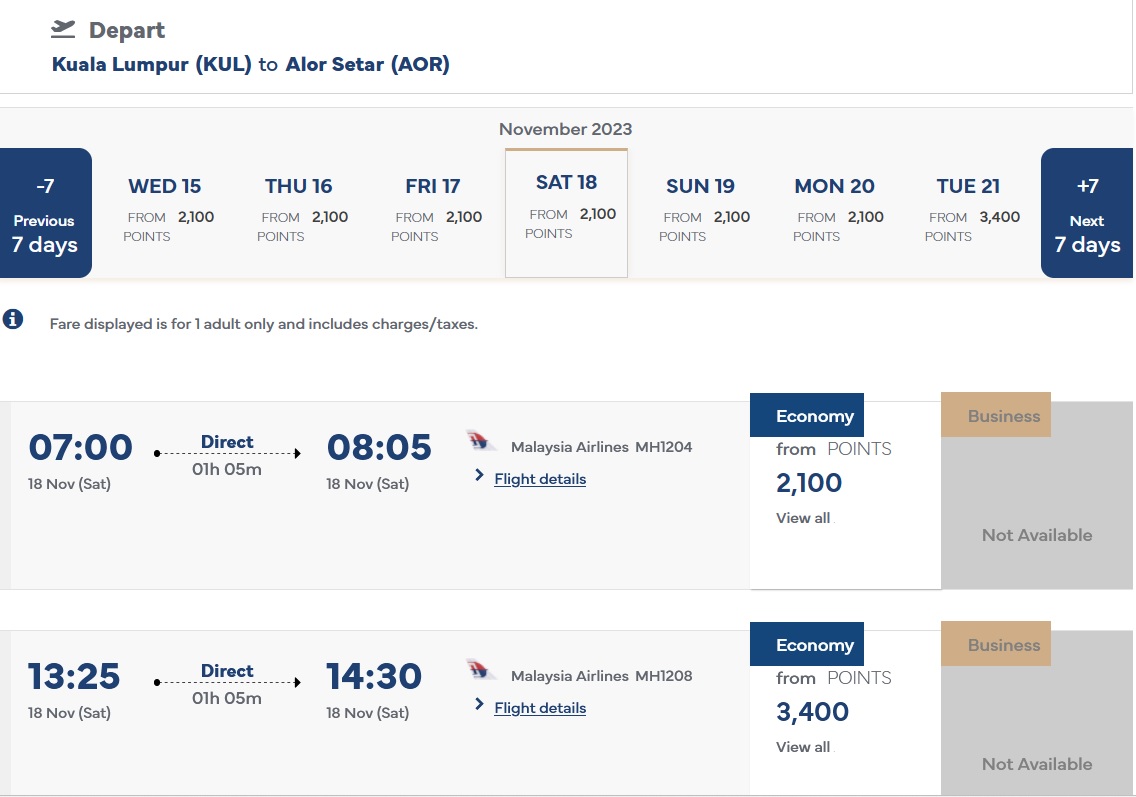The width and height of the screenshot is (1136, 797).
Task: Click the departing airplane icon
Action: tap(63, 29)
